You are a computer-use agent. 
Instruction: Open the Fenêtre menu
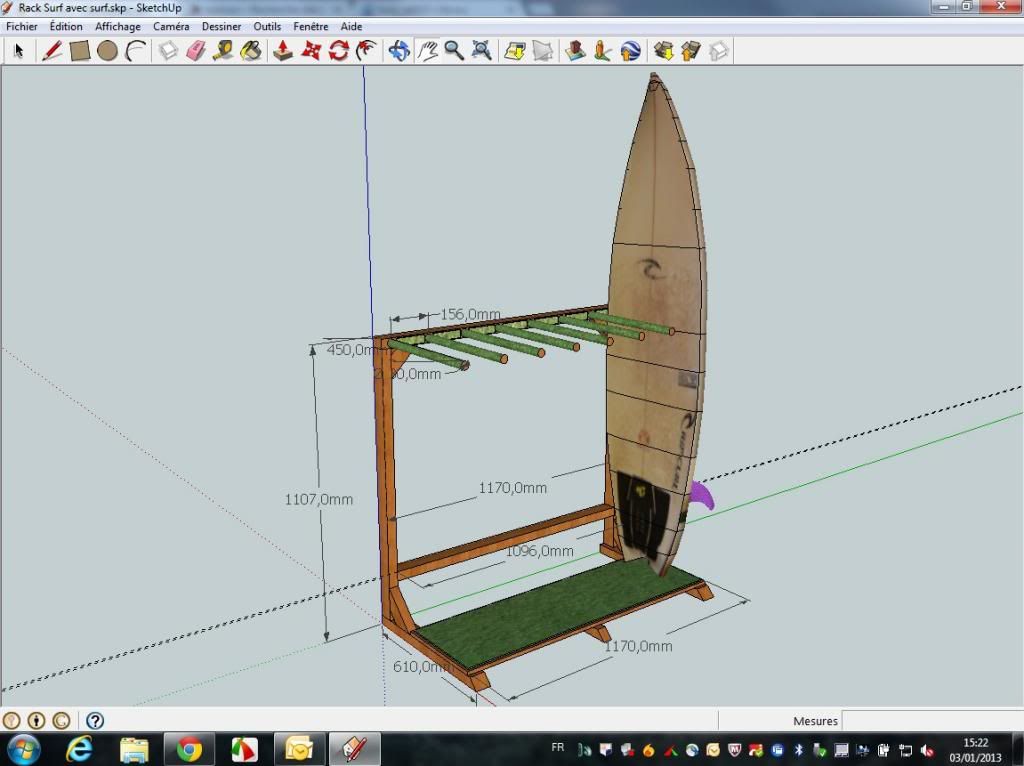[x=311, y=26]
